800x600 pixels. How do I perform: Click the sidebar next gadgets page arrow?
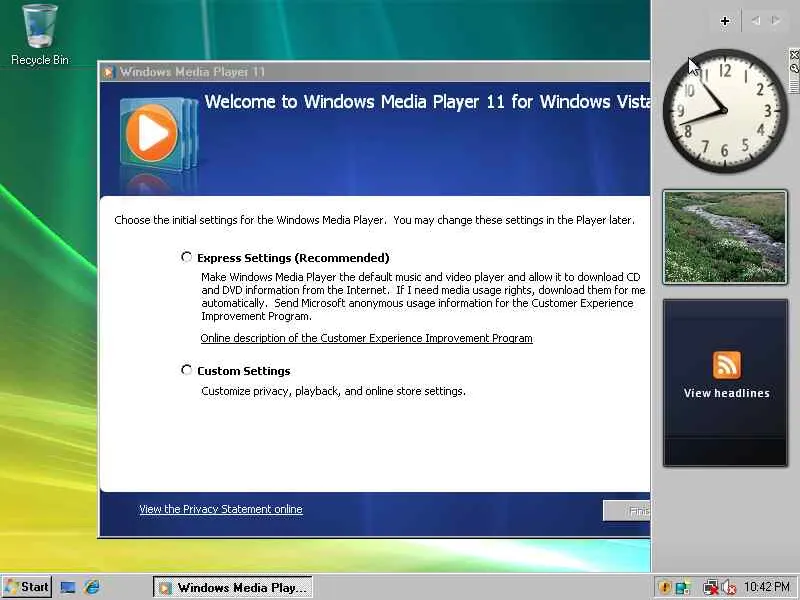[776, 20]
